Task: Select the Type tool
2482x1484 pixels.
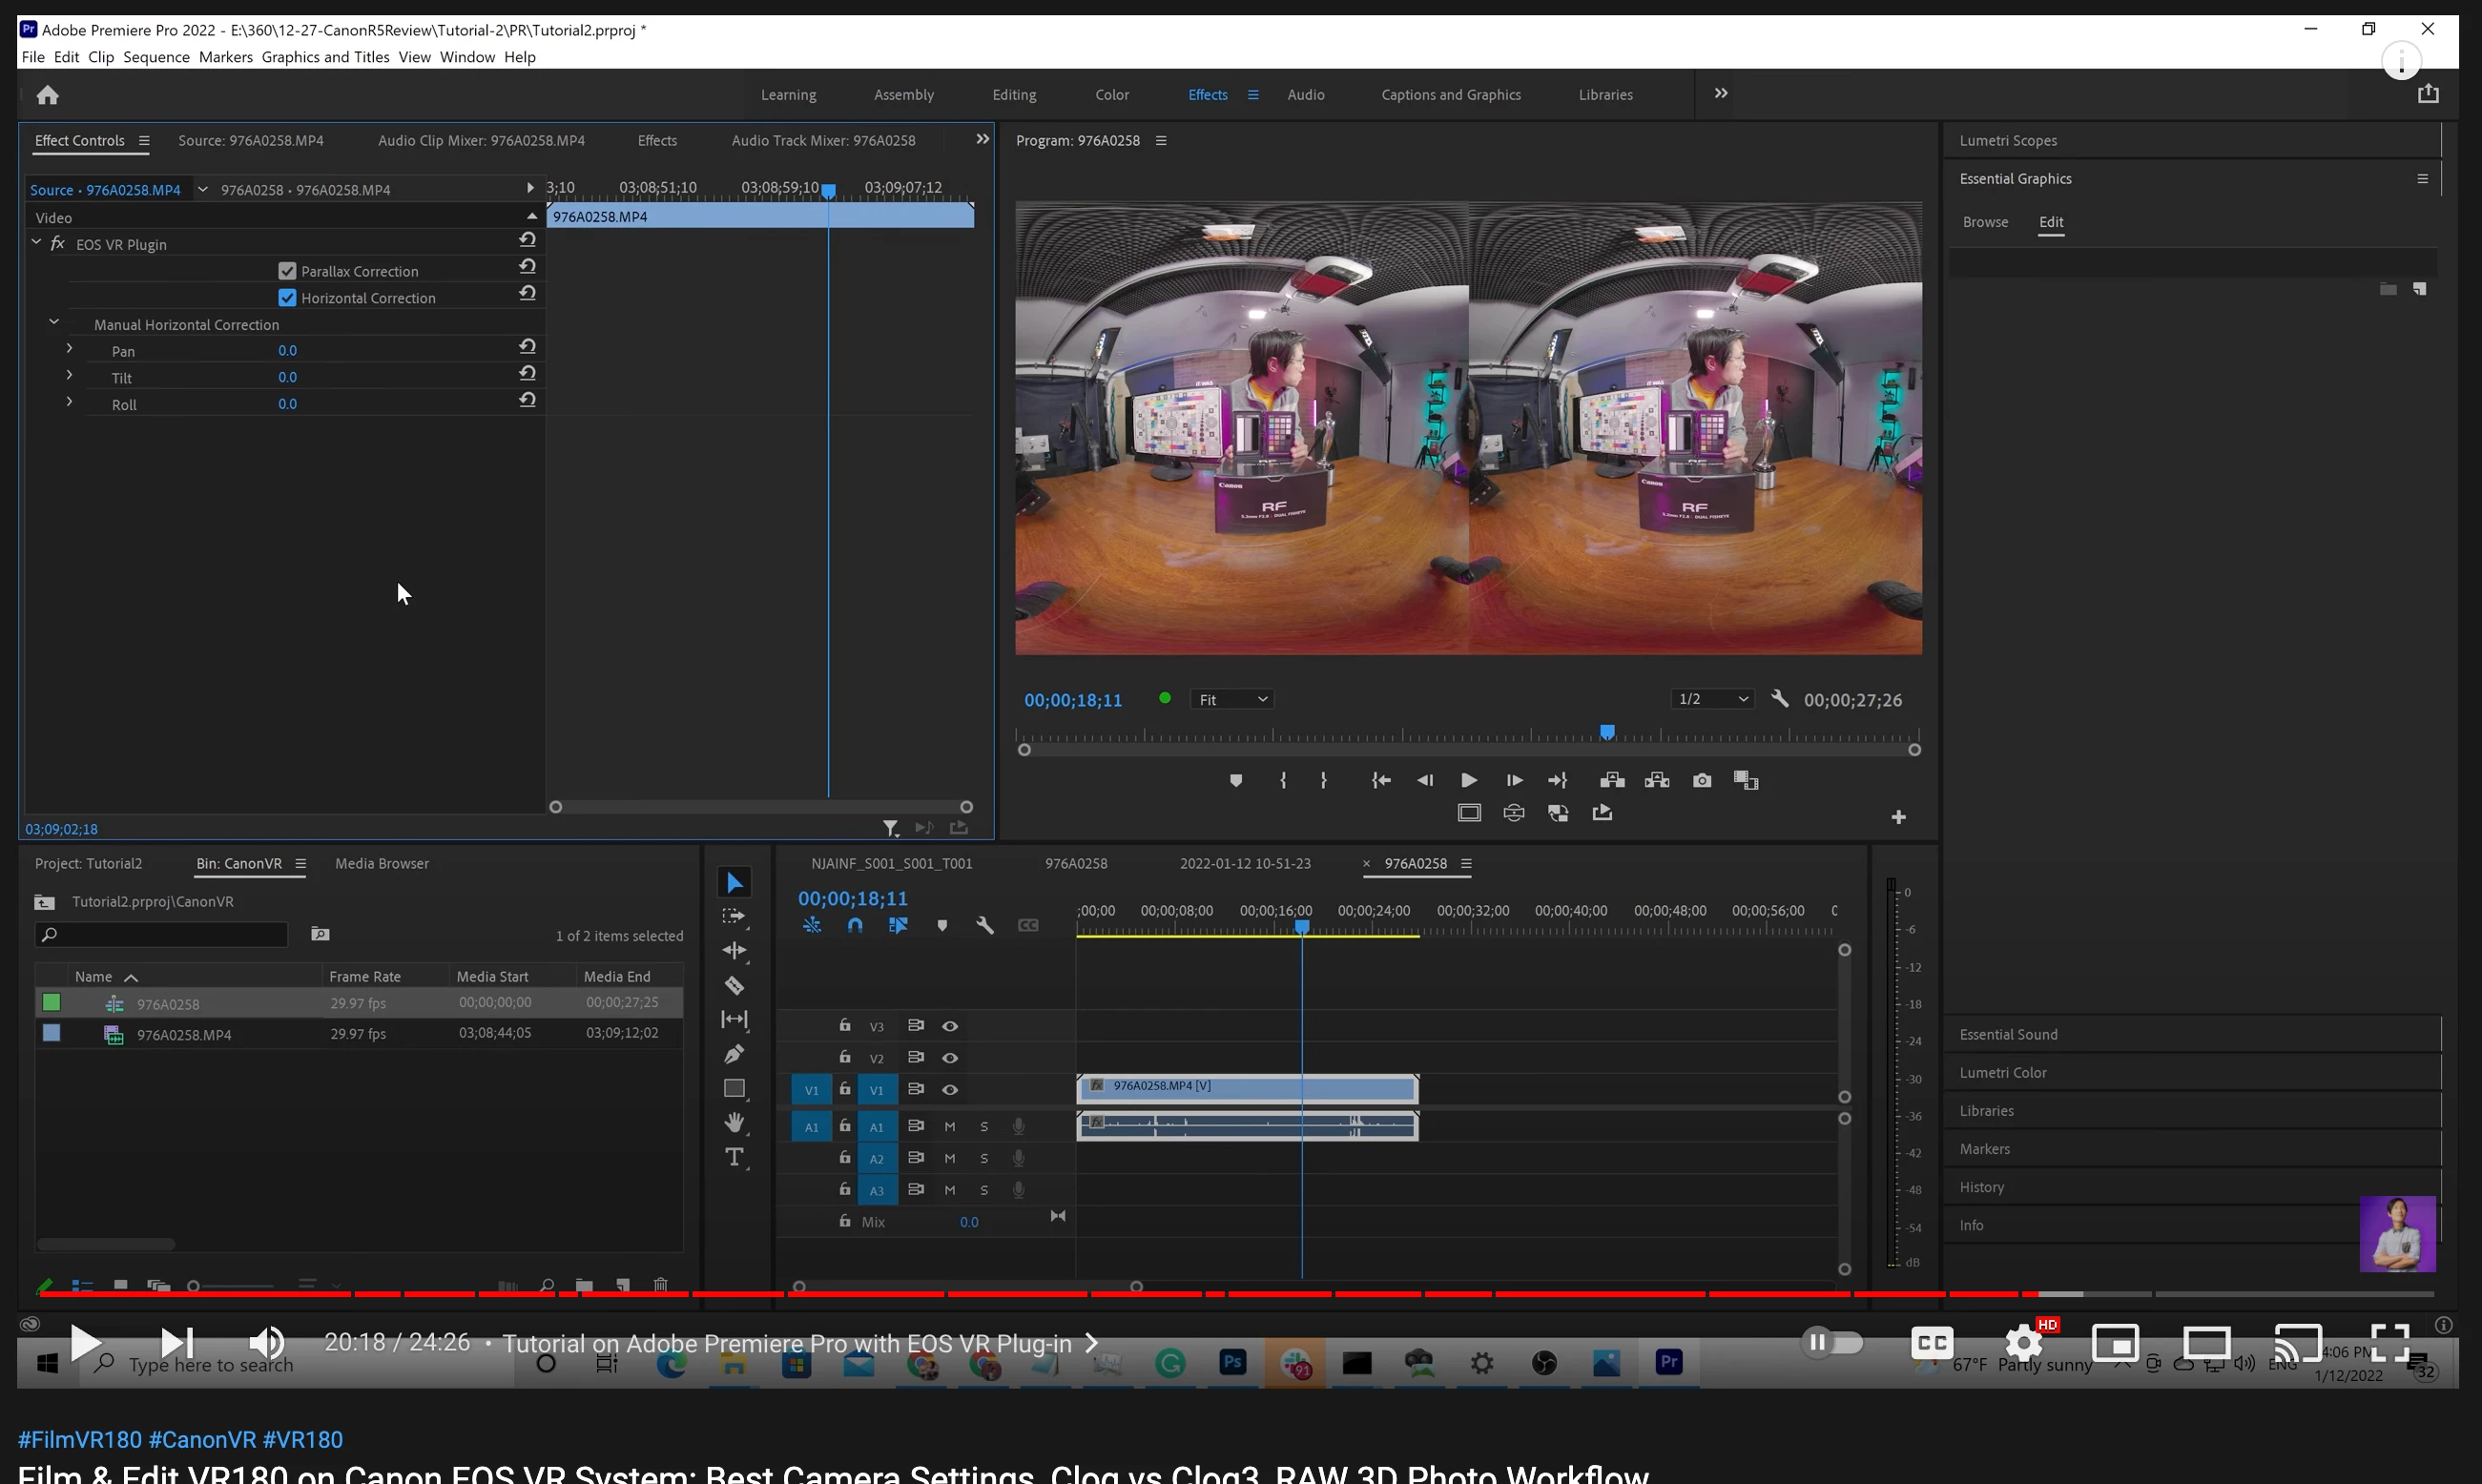Action: pos(734,1157)
